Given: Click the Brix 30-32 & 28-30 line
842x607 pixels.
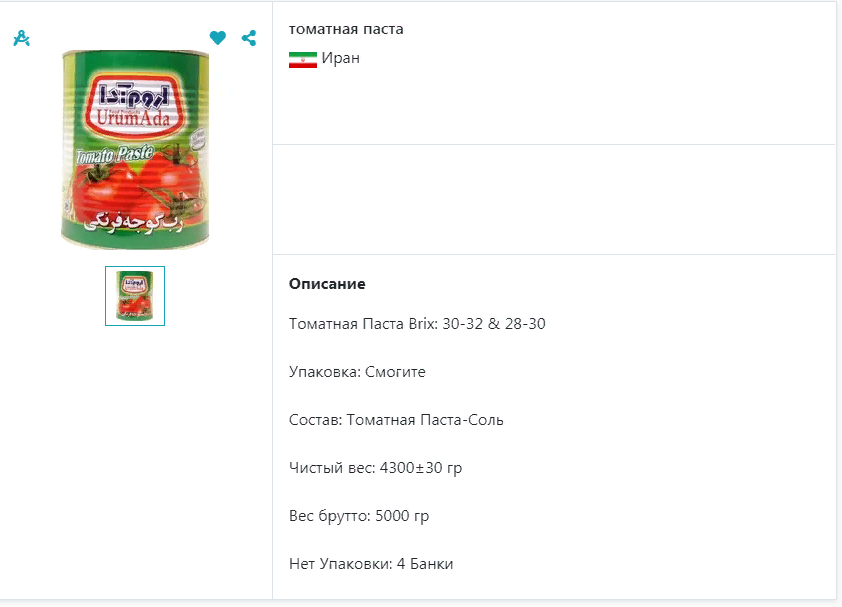Looking at the screenshot, I should (x=417, y=324).
